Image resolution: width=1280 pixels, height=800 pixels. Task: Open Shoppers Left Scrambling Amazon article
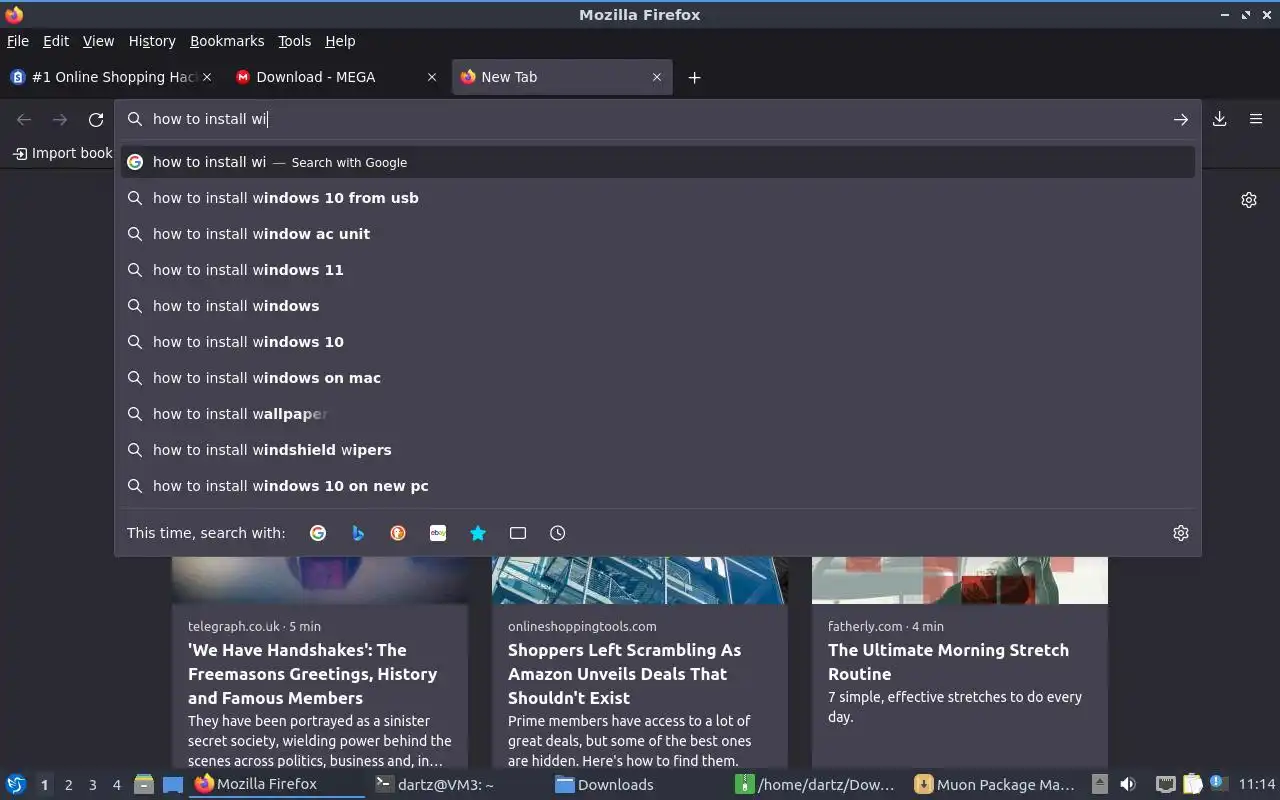pyautogui.click(x=624, y=674)
